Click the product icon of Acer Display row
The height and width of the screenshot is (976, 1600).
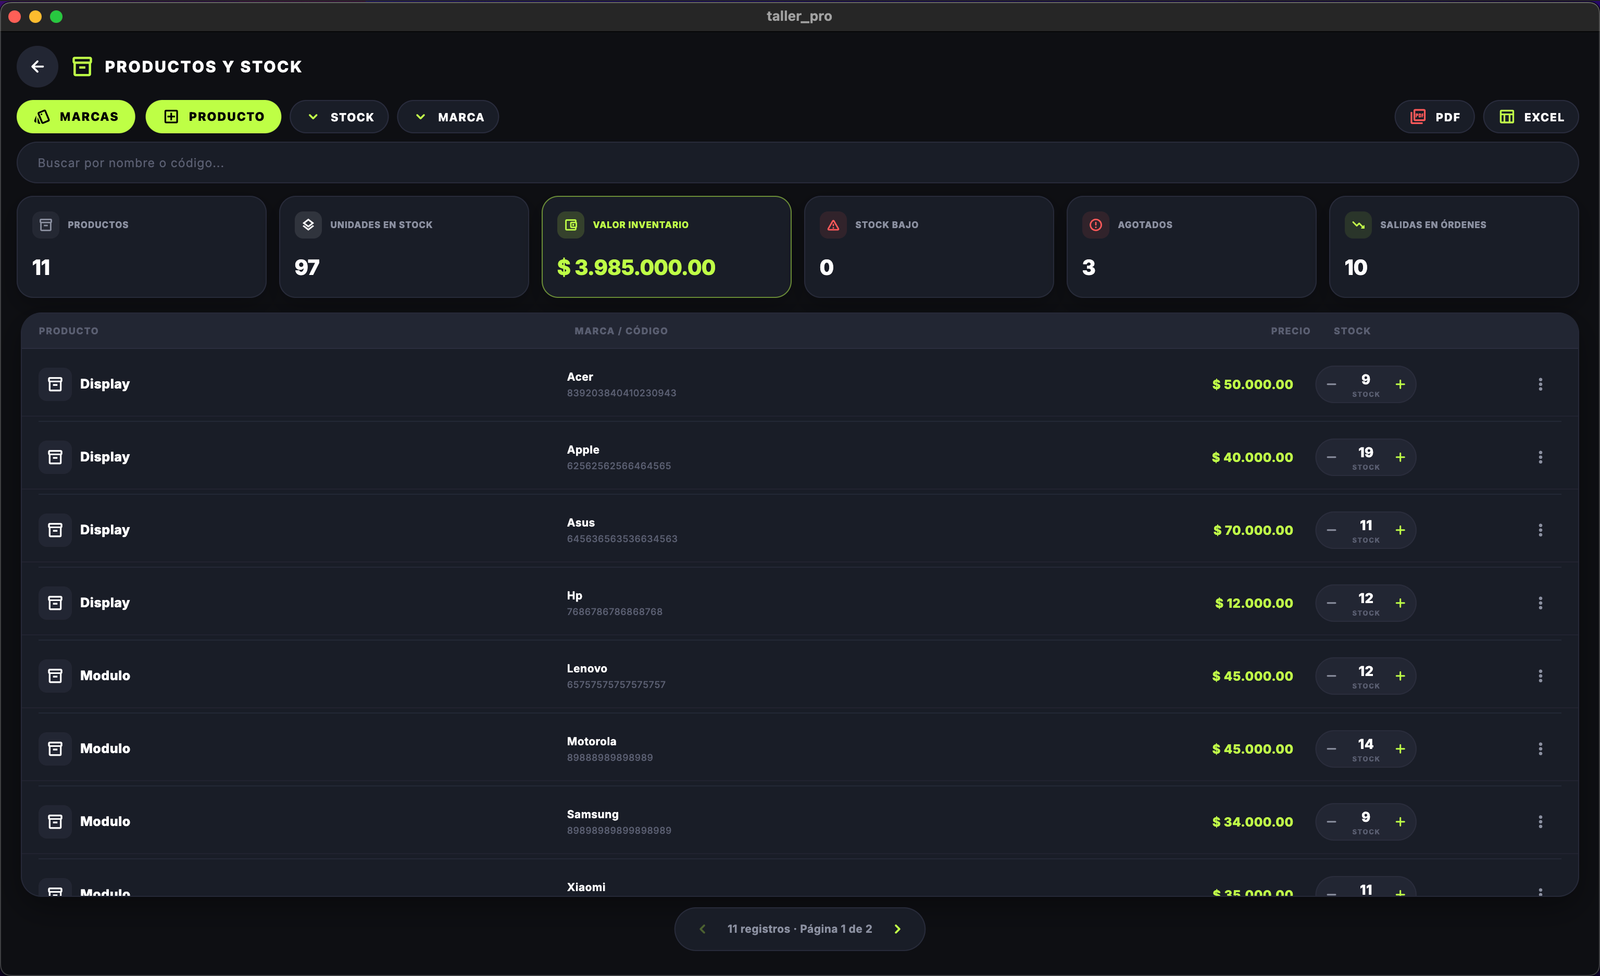(55, 385)
